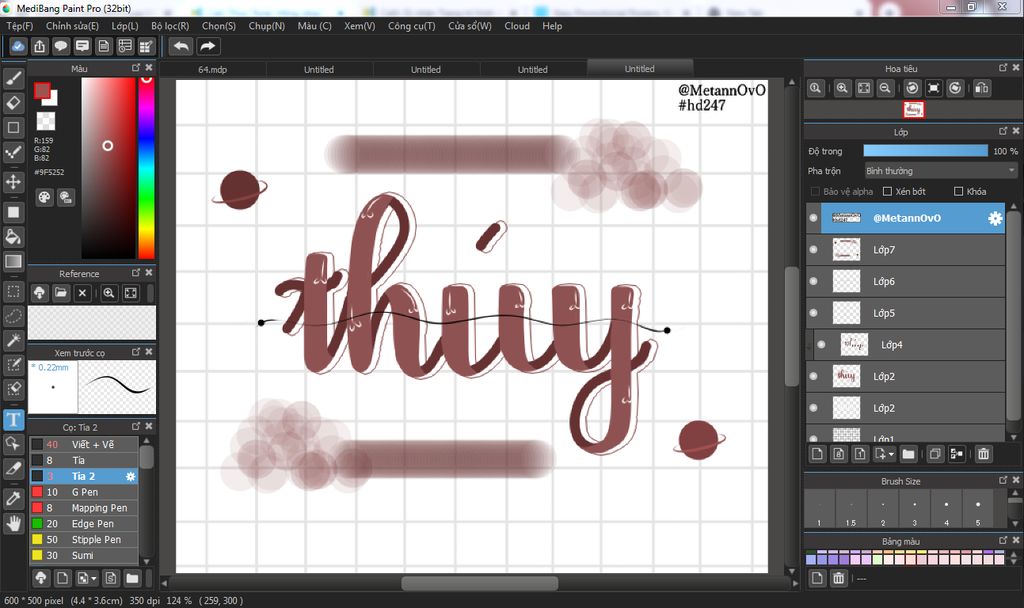Pop out the Hoa tiêu navigator panel
The height and width of the screenshot is (608, 1024).
tap(1003, 67)
